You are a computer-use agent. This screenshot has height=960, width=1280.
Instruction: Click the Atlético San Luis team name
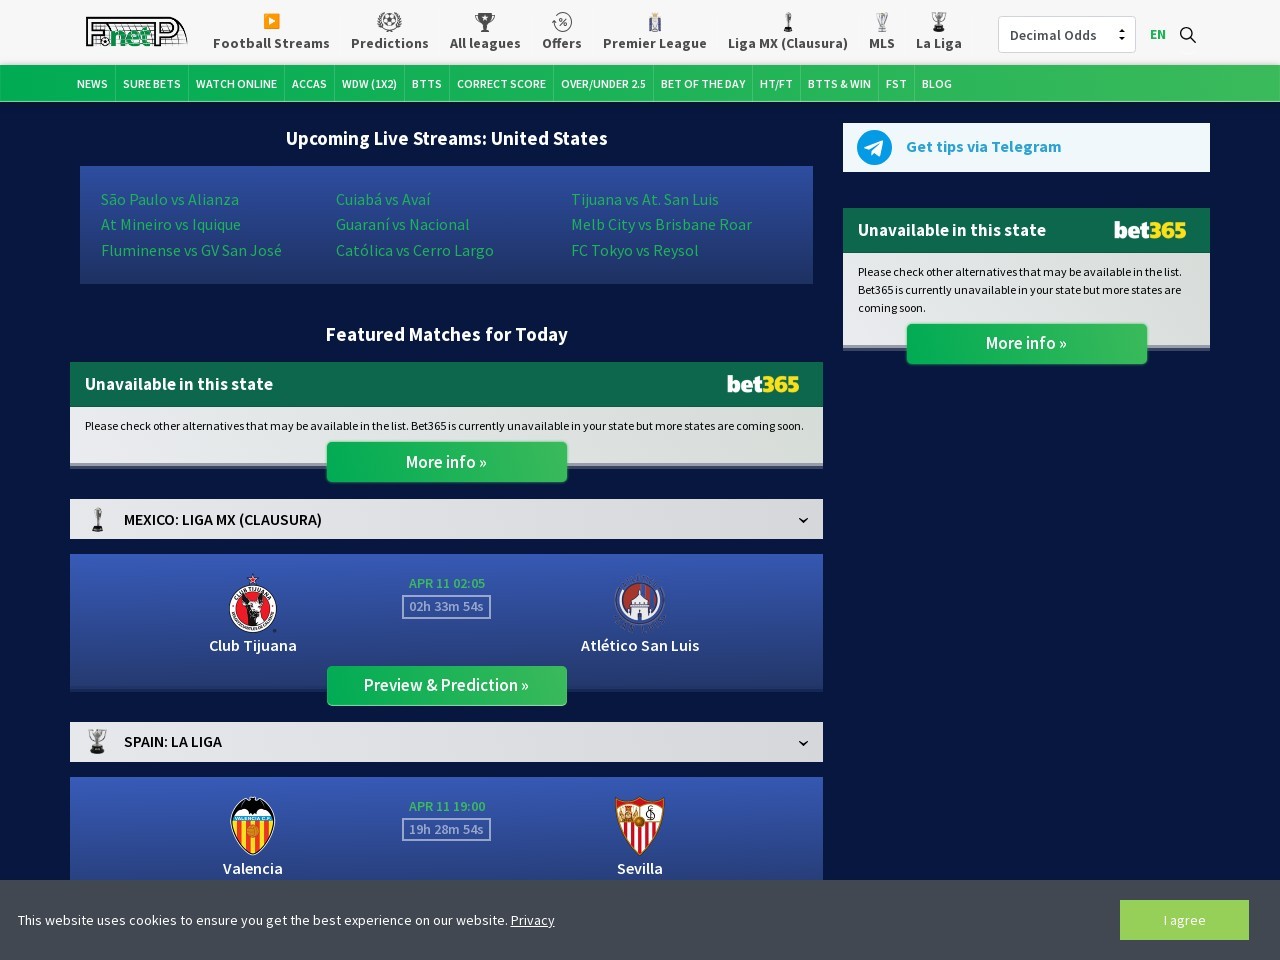pos(640,646)
